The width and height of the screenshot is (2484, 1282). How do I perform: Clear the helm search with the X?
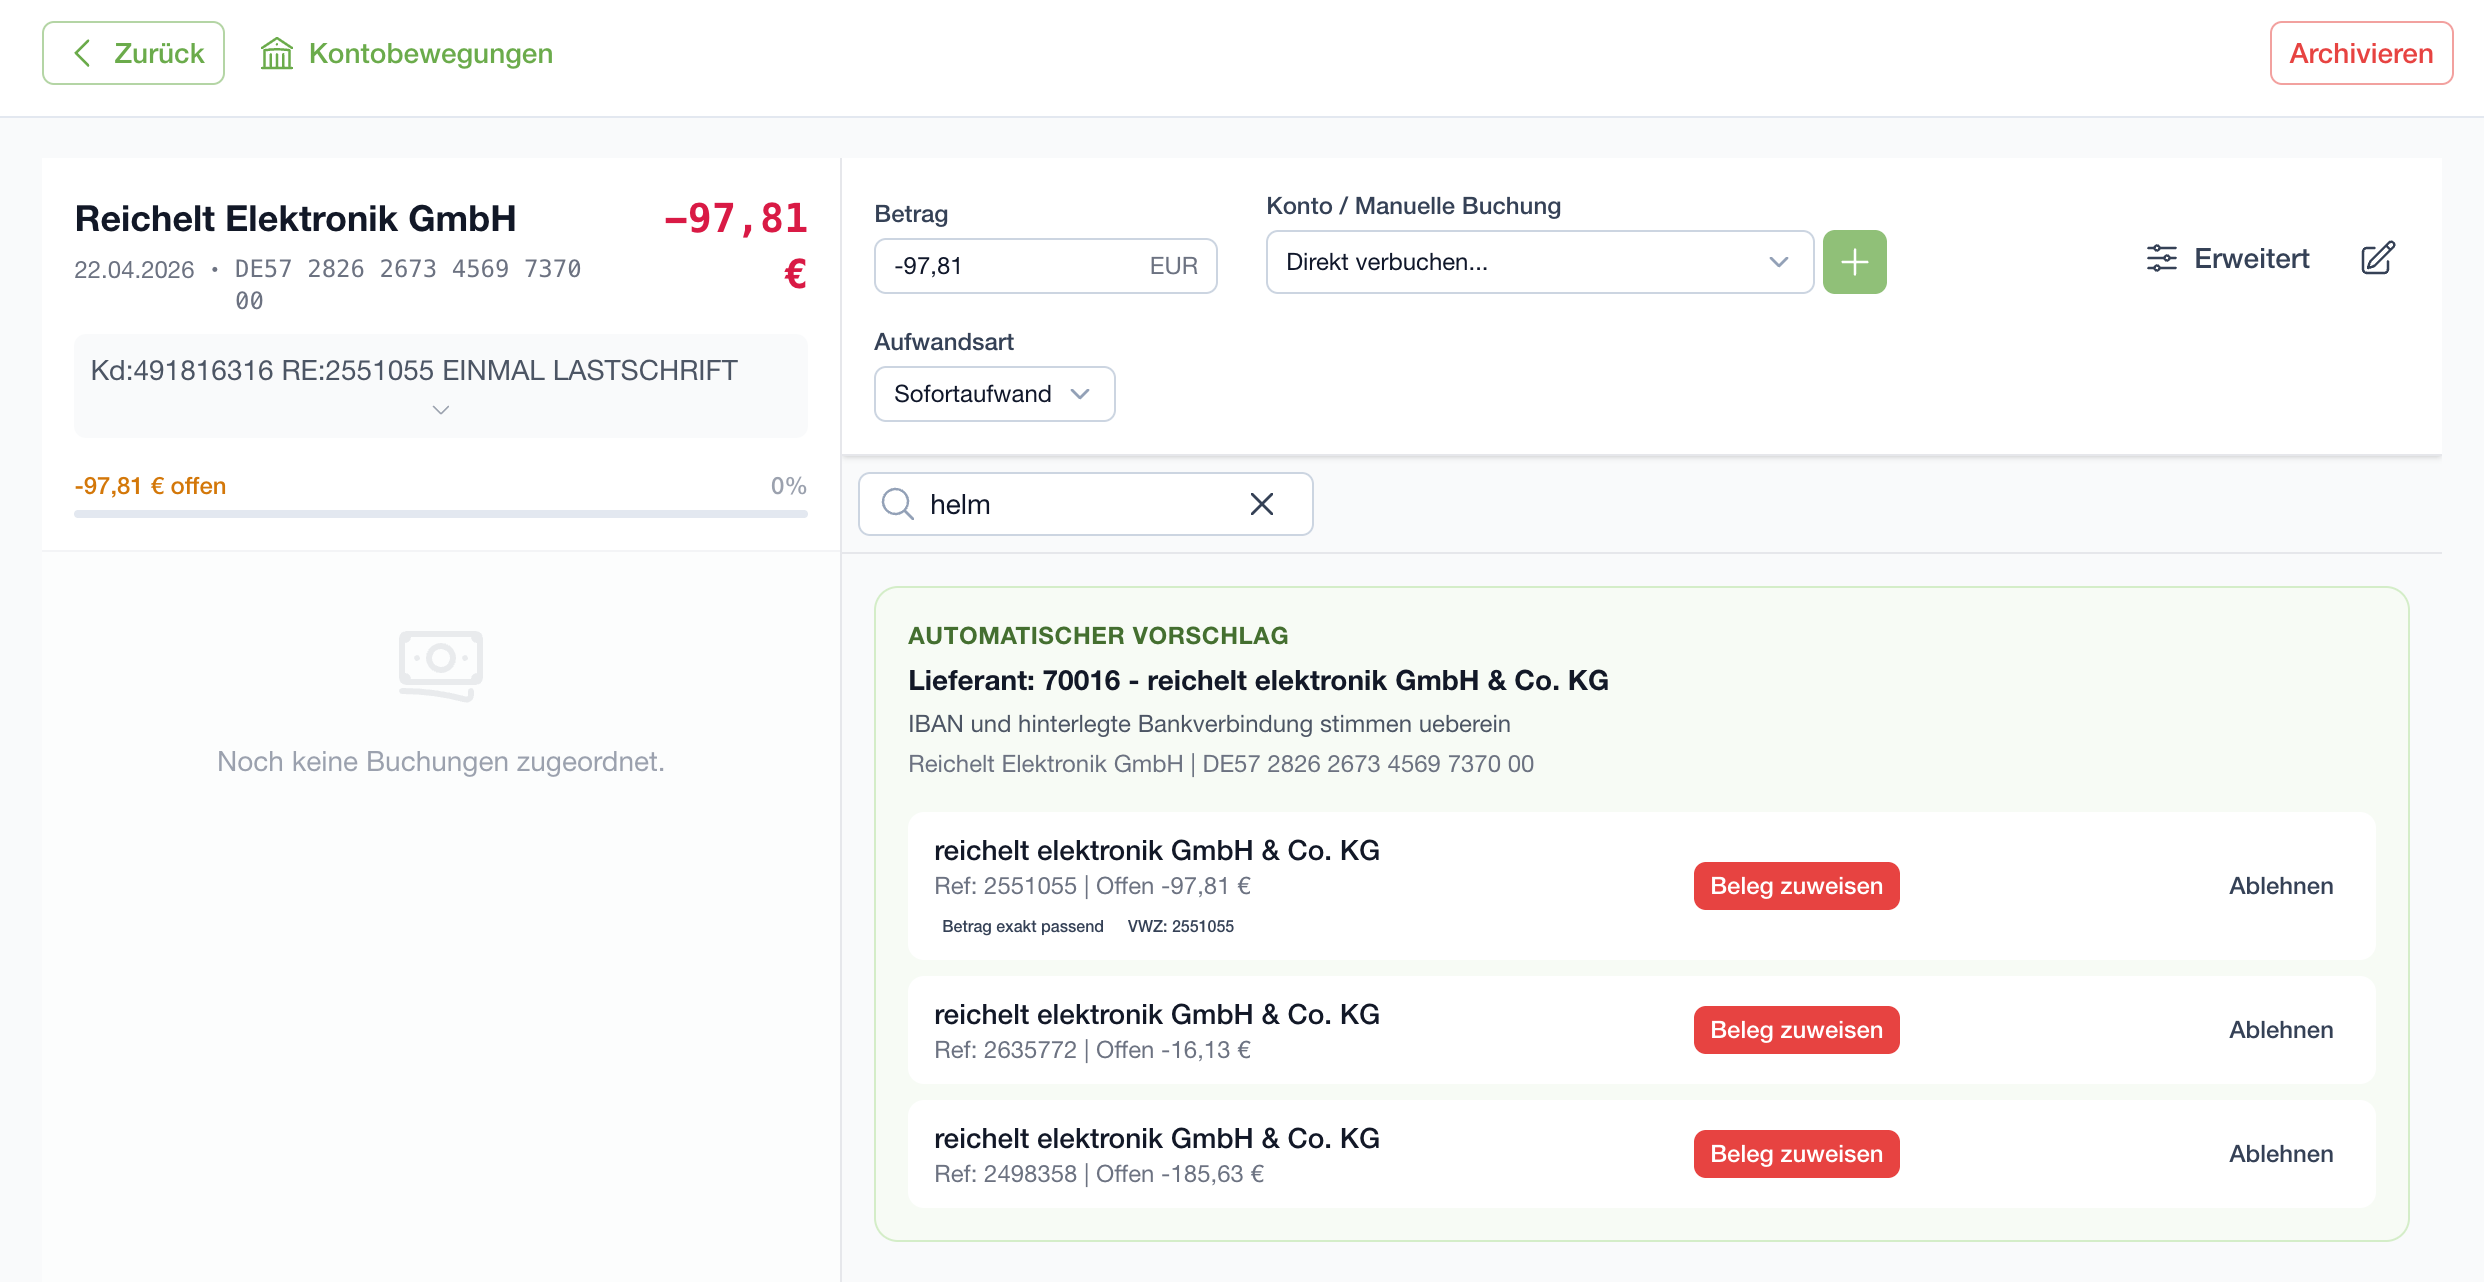tap(1262, 504)
